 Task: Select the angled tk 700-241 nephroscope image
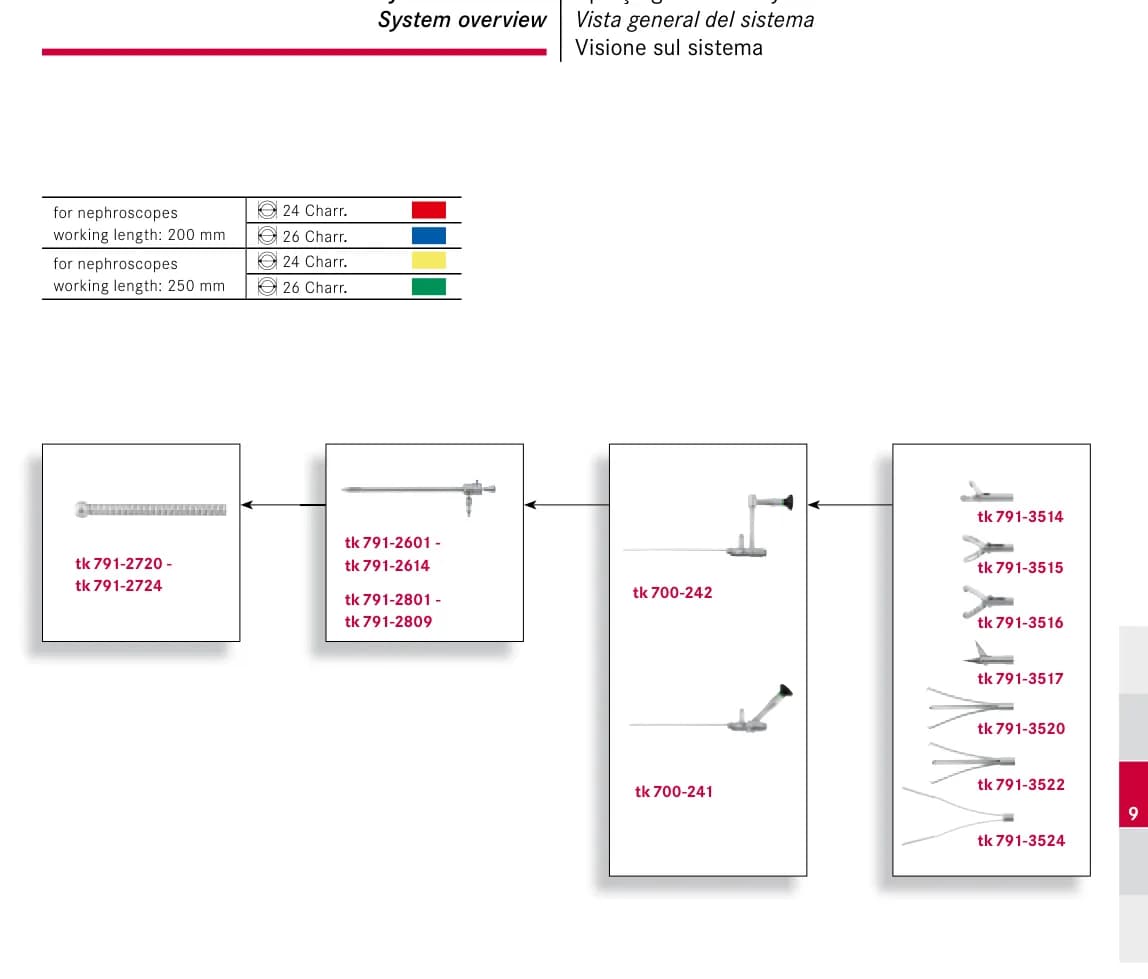pyautogui.click(x=711, y=708)
